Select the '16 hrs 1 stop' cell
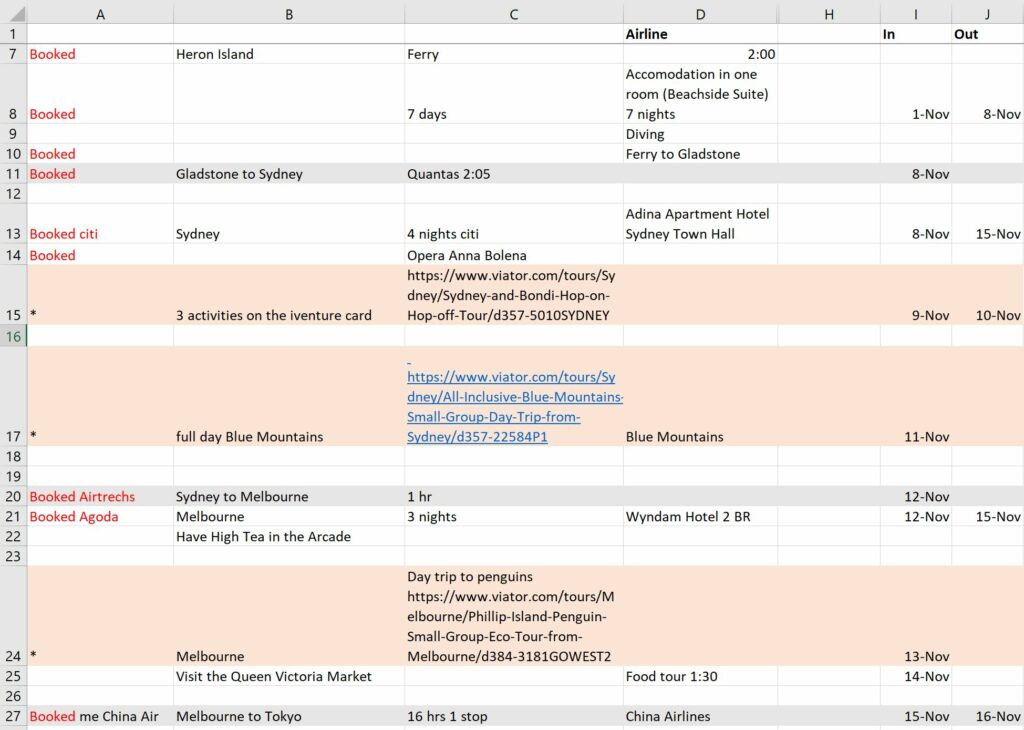The height and width of the screenshot is (730, 1024). coord(513,716)
